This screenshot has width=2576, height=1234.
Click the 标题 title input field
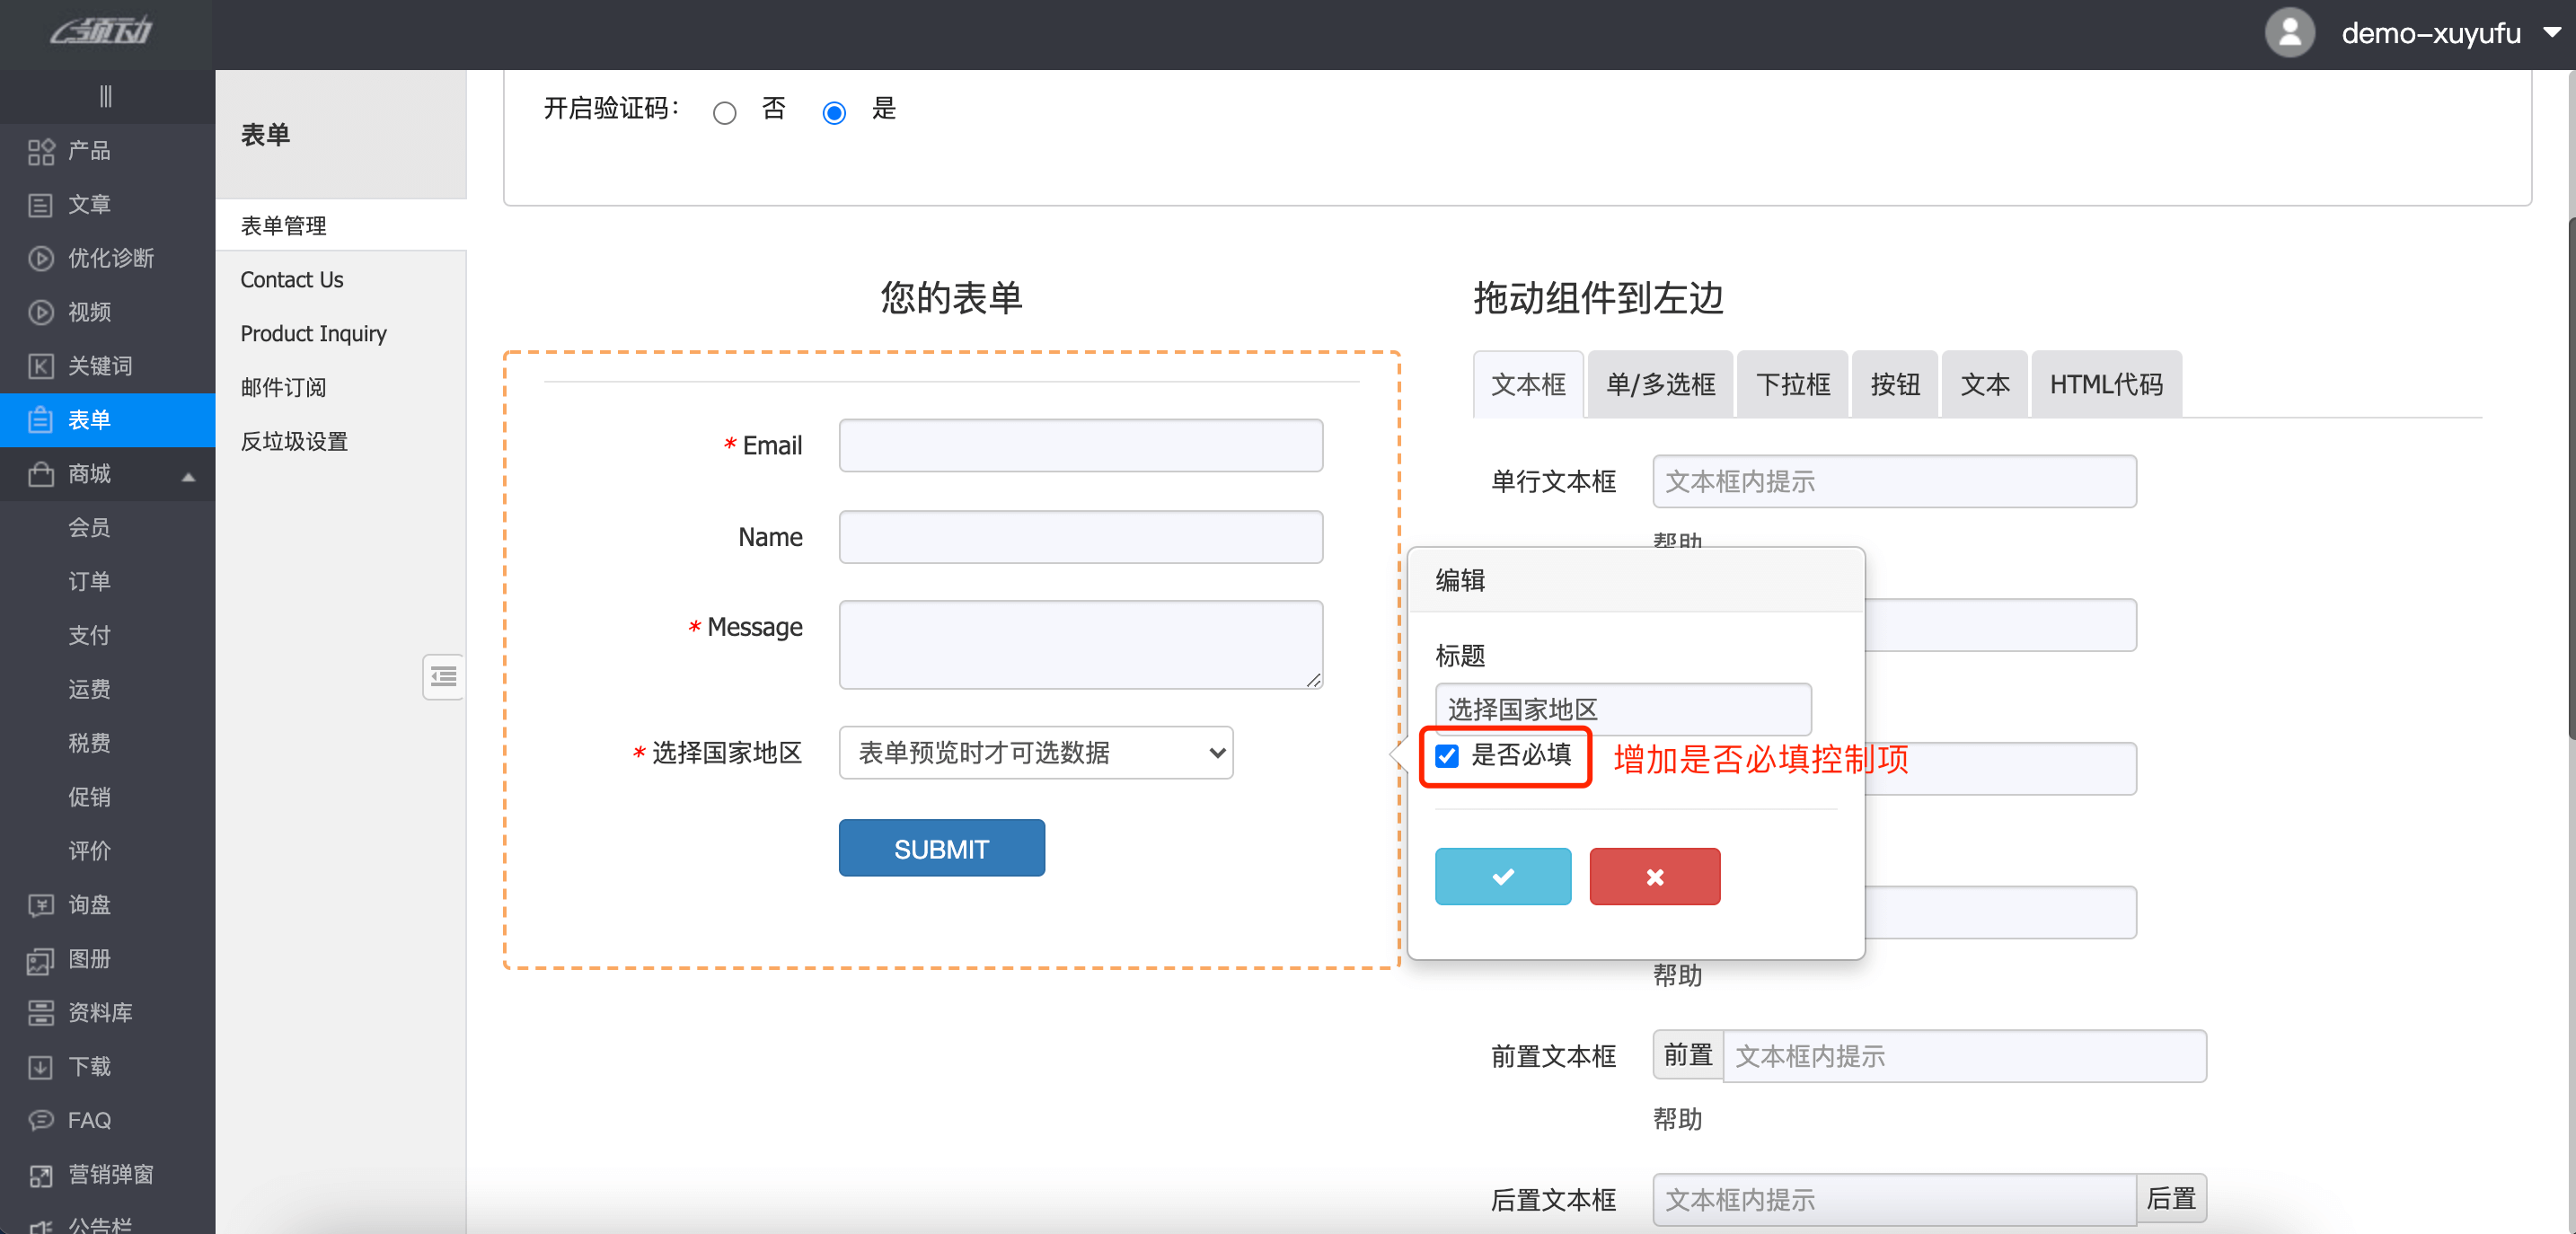(x=1622, y=709)
